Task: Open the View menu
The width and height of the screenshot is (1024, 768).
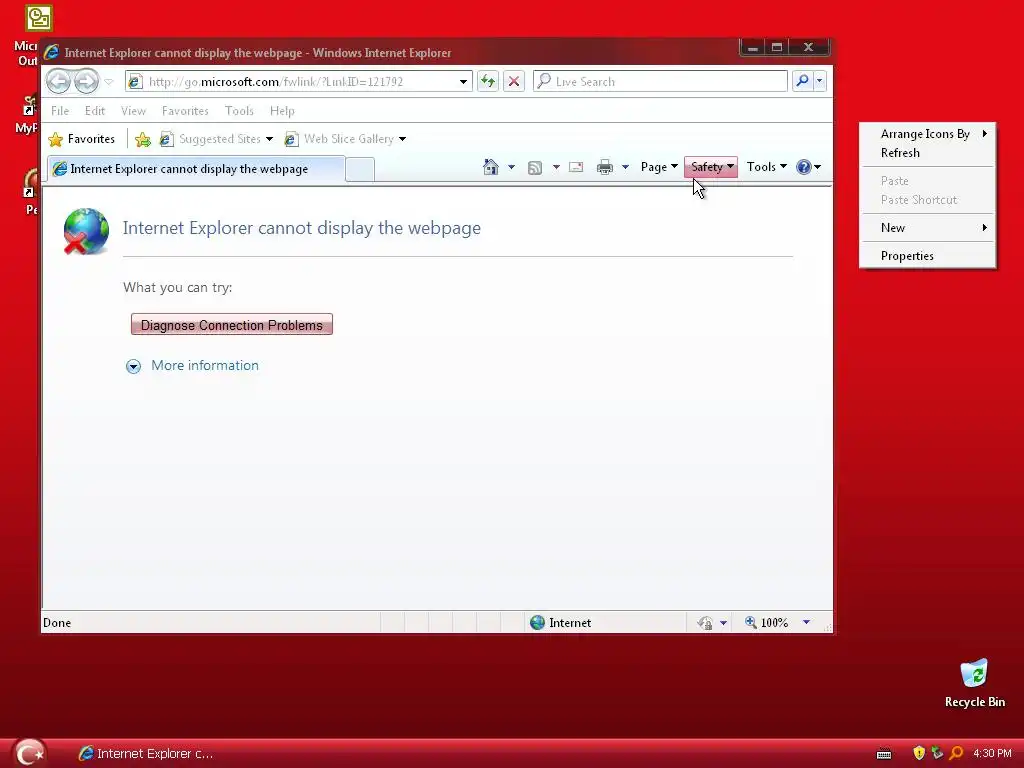Action: point(133,111)
